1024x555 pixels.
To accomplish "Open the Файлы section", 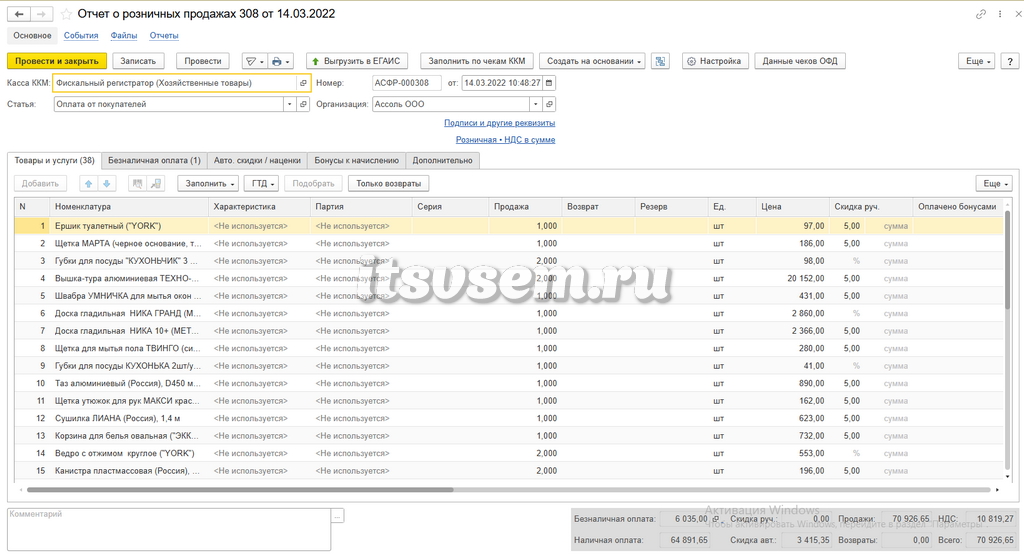I will point(123,36).
